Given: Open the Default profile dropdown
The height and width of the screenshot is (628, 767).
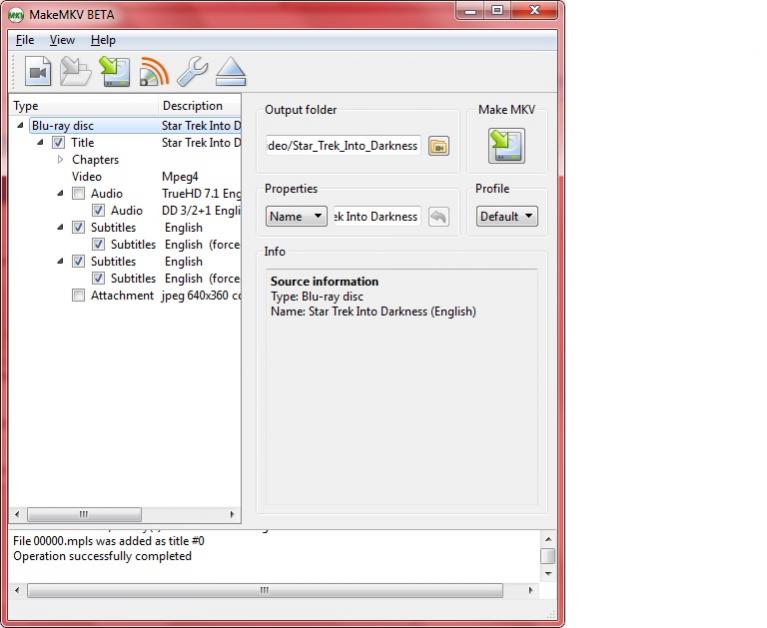Looking at the screenshot, I should pos(507,216).
